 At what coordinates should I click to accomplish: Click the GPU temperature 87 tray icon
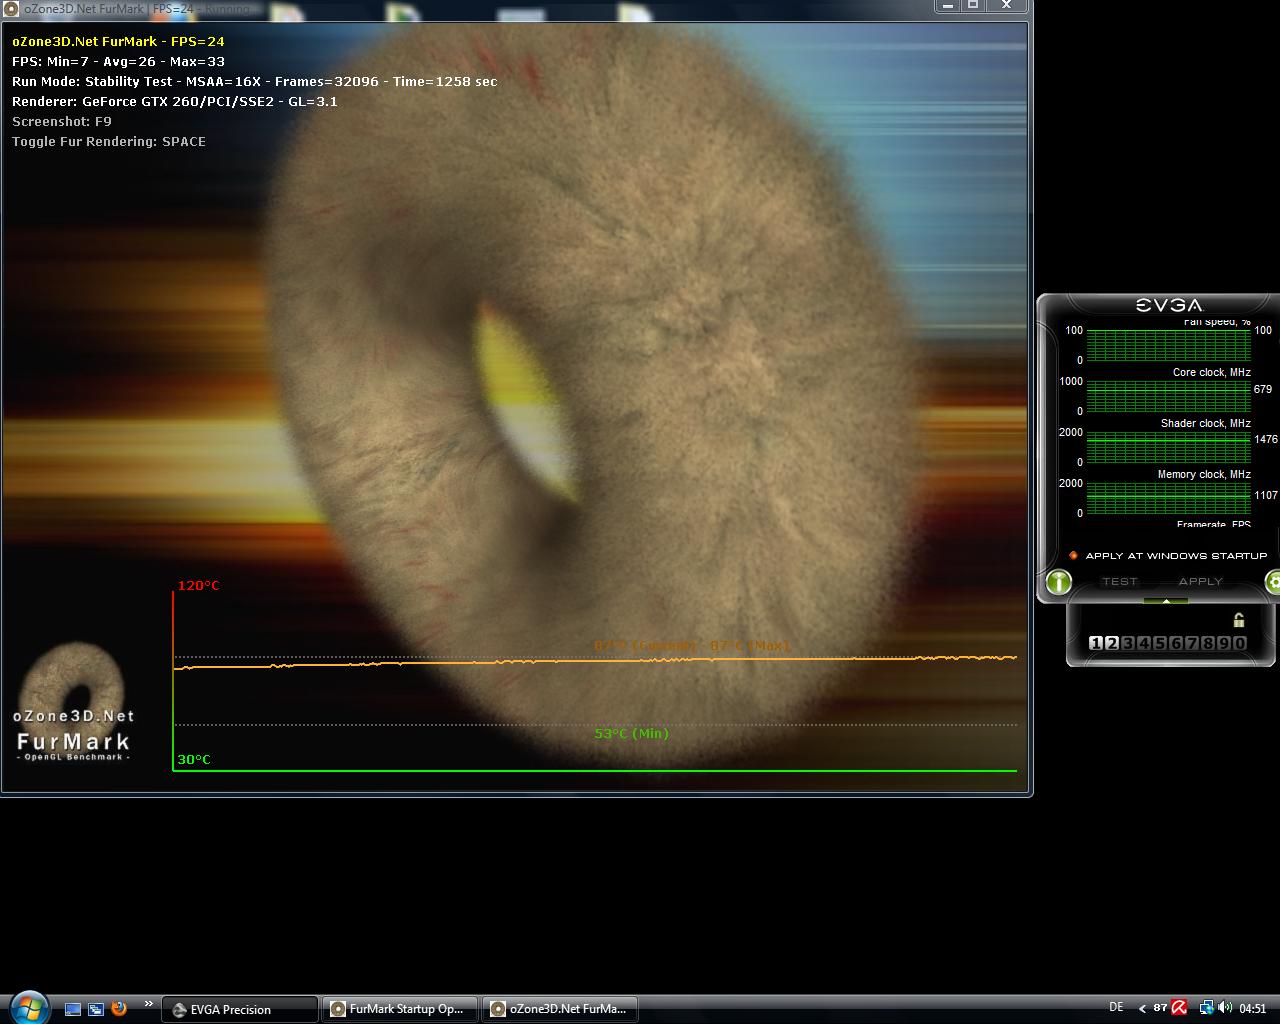point(1160,1008)
